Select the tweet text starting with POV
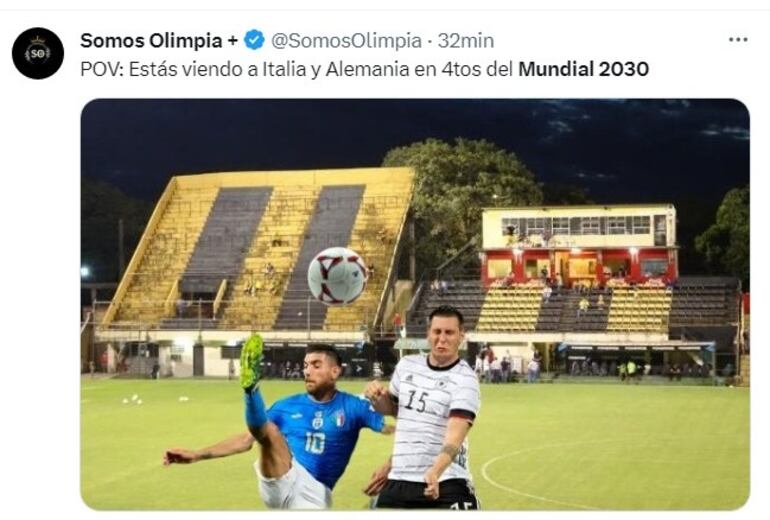This screenshot has width=770, height=520. 364,69
